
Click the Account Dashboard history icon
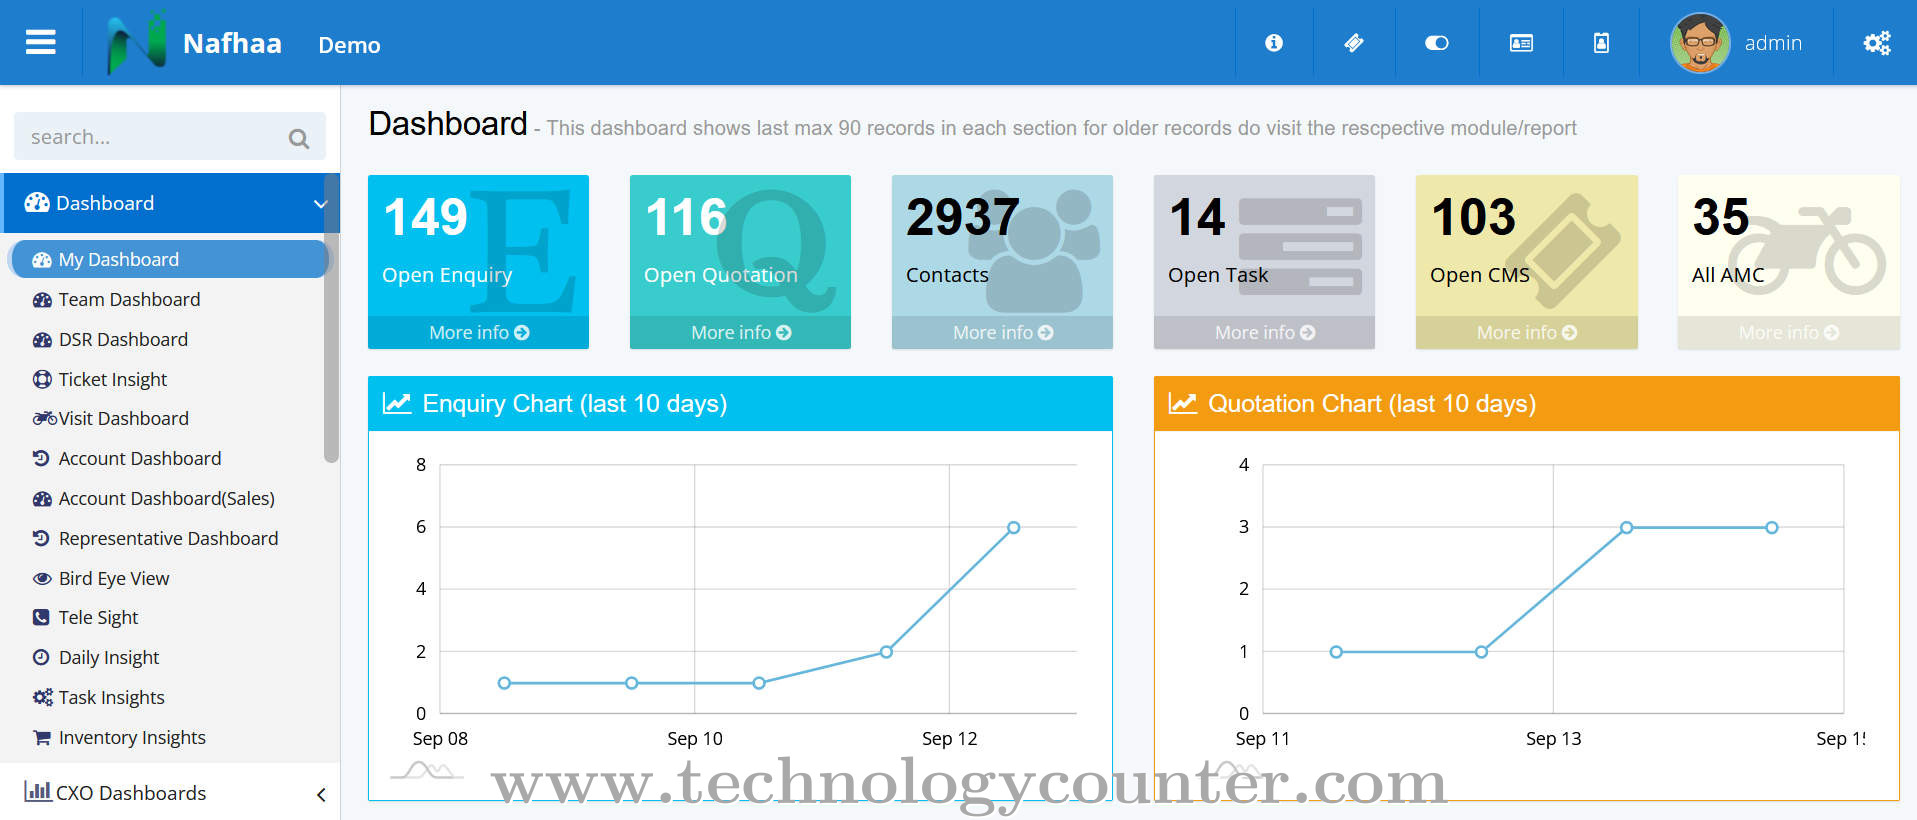point(41,458)
